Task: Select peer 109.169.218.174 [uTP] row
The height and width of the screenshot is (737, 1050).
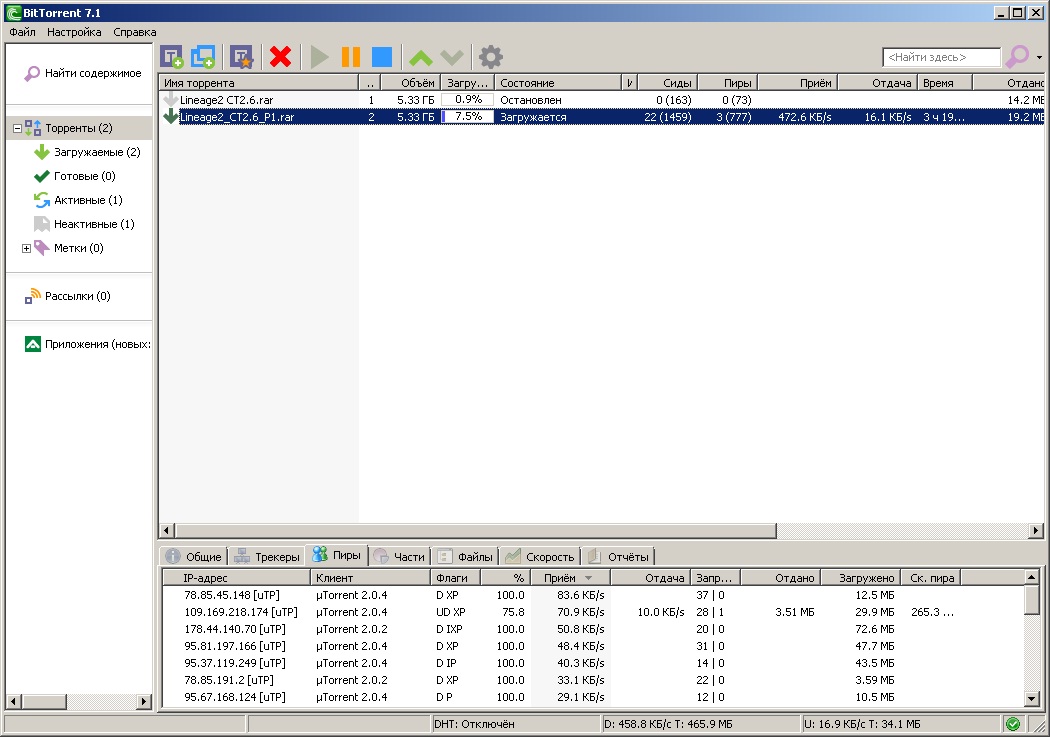Action: pos(593,612)
